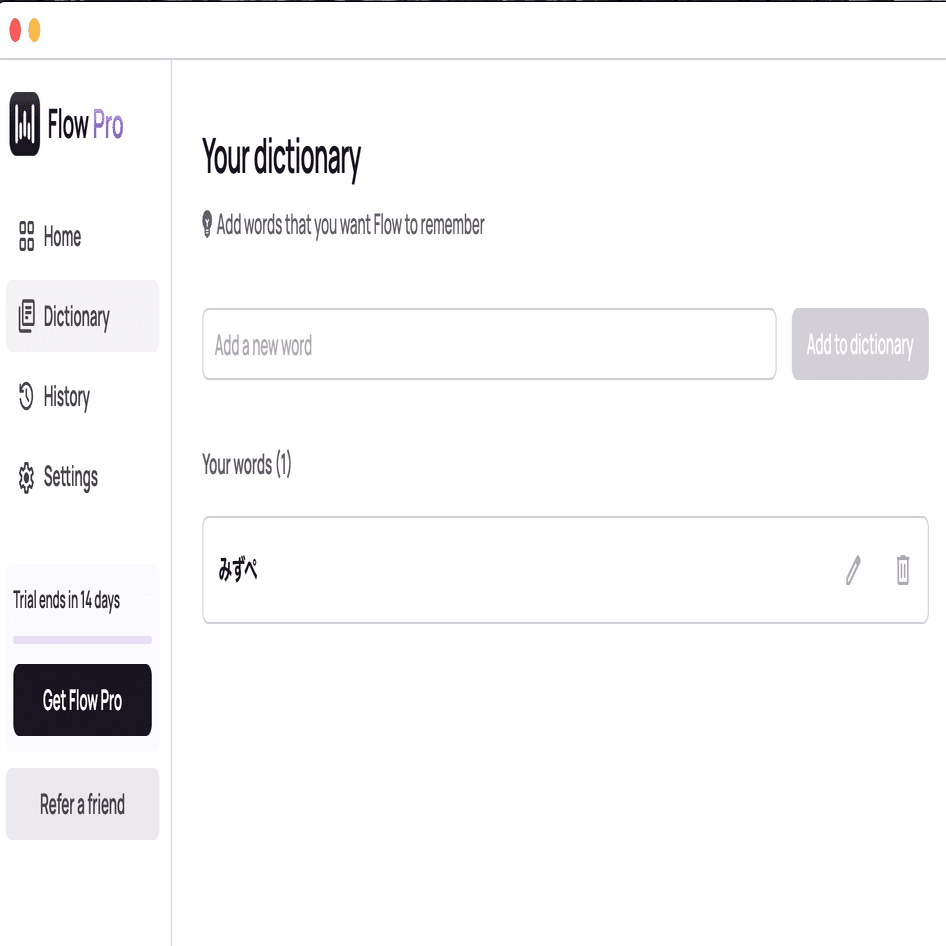Screen dimensions: 946x946
Task: Close the Flow window
Action: click(14, 31)
